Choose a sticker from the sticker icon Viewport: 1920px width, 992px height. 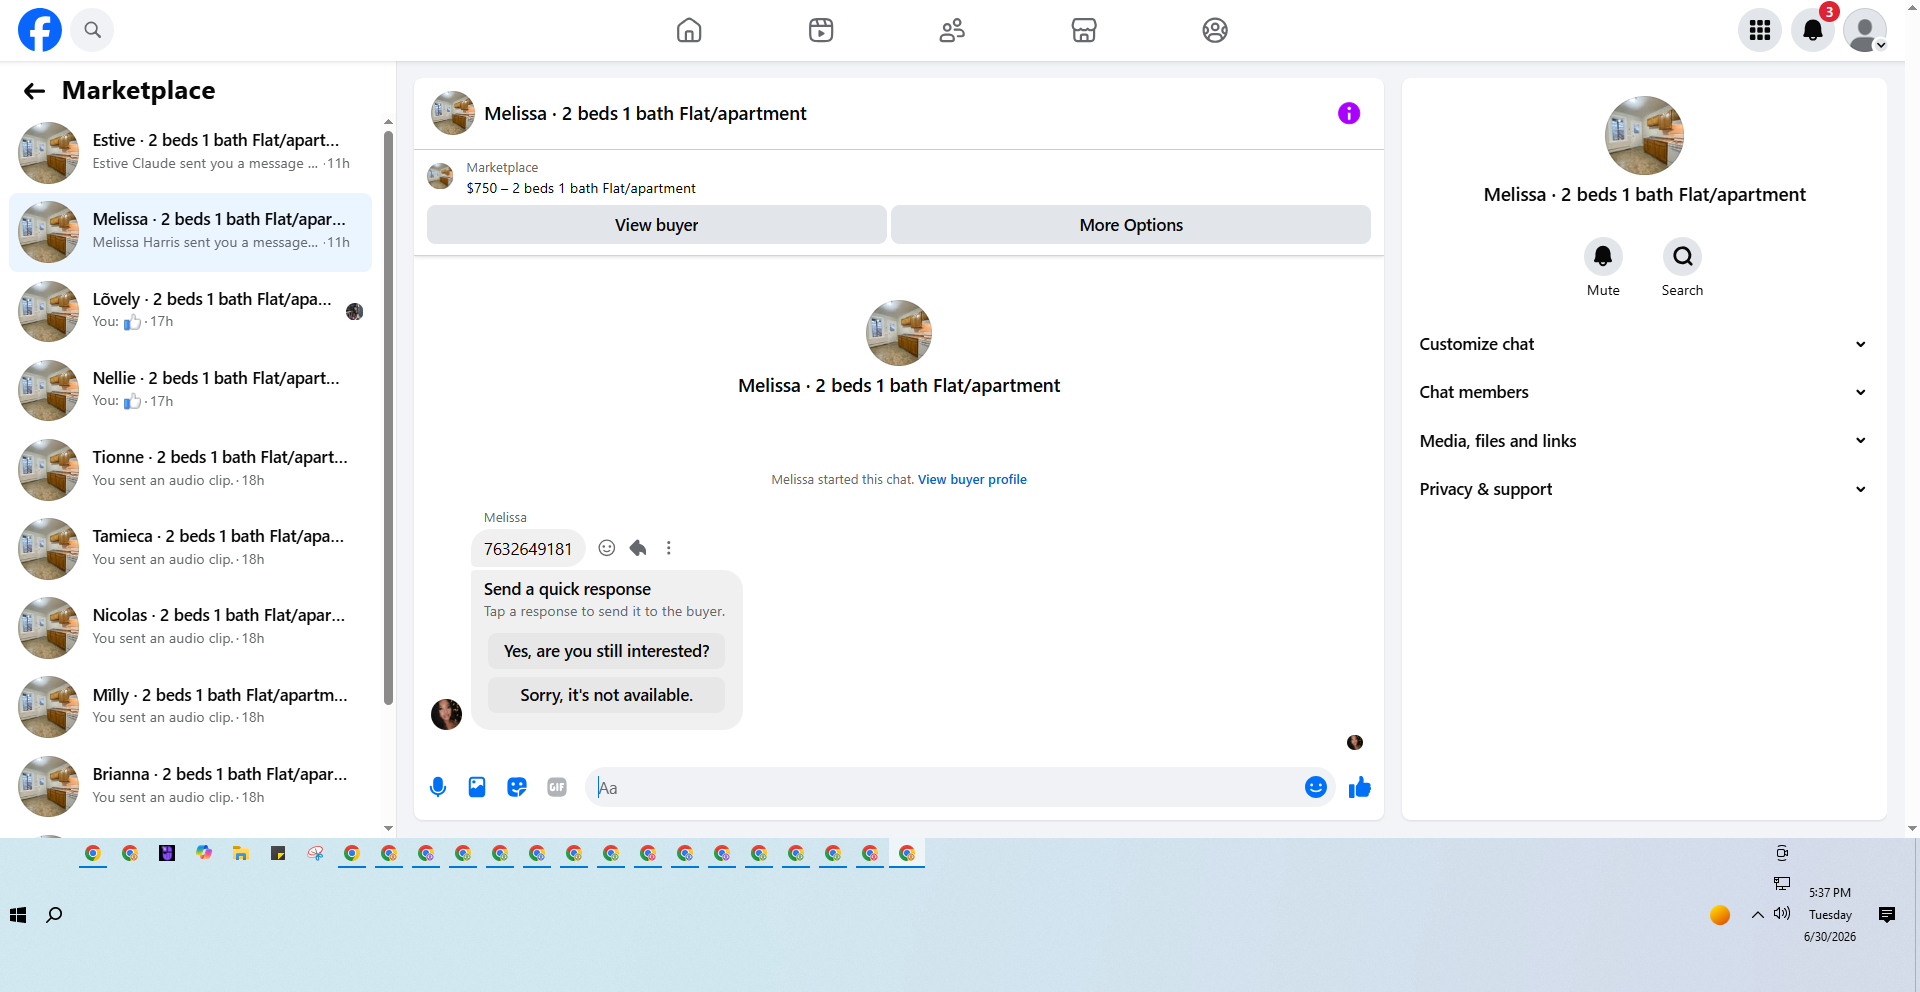coord(517,788)
